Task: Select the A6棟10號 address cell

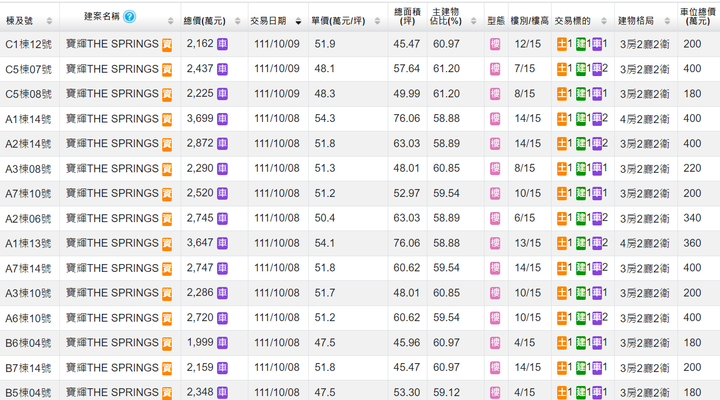Action: point(28,318)
